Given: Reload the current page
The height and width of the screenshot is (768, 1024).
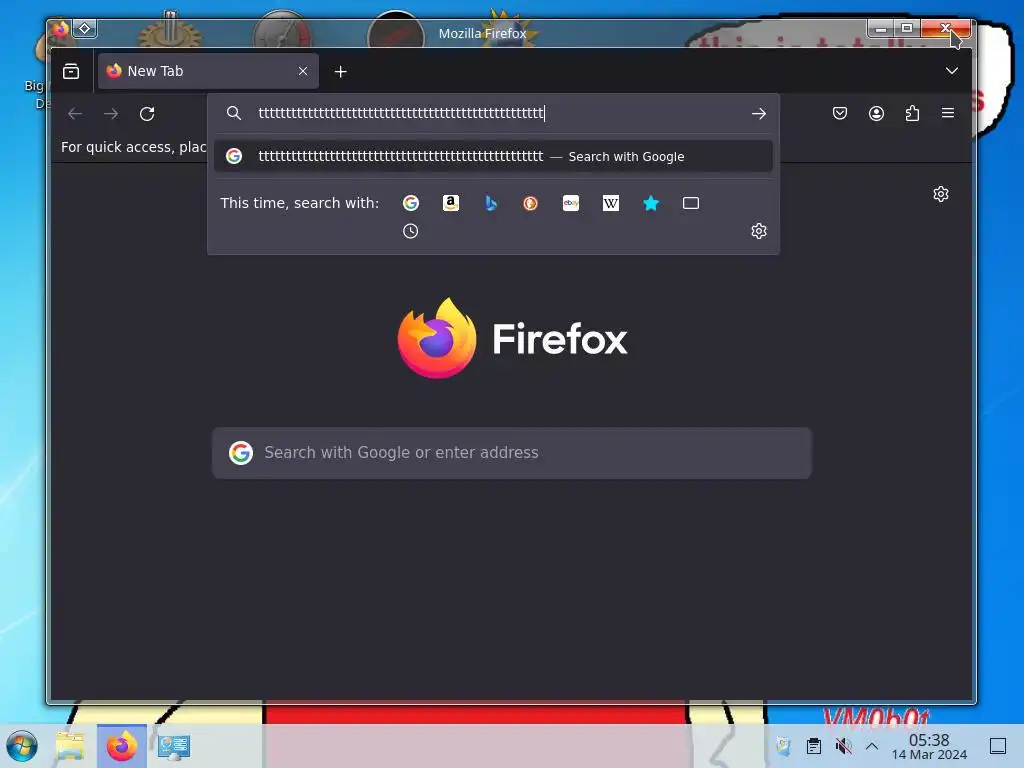Looking at the screenshot, I should (147, 114).
